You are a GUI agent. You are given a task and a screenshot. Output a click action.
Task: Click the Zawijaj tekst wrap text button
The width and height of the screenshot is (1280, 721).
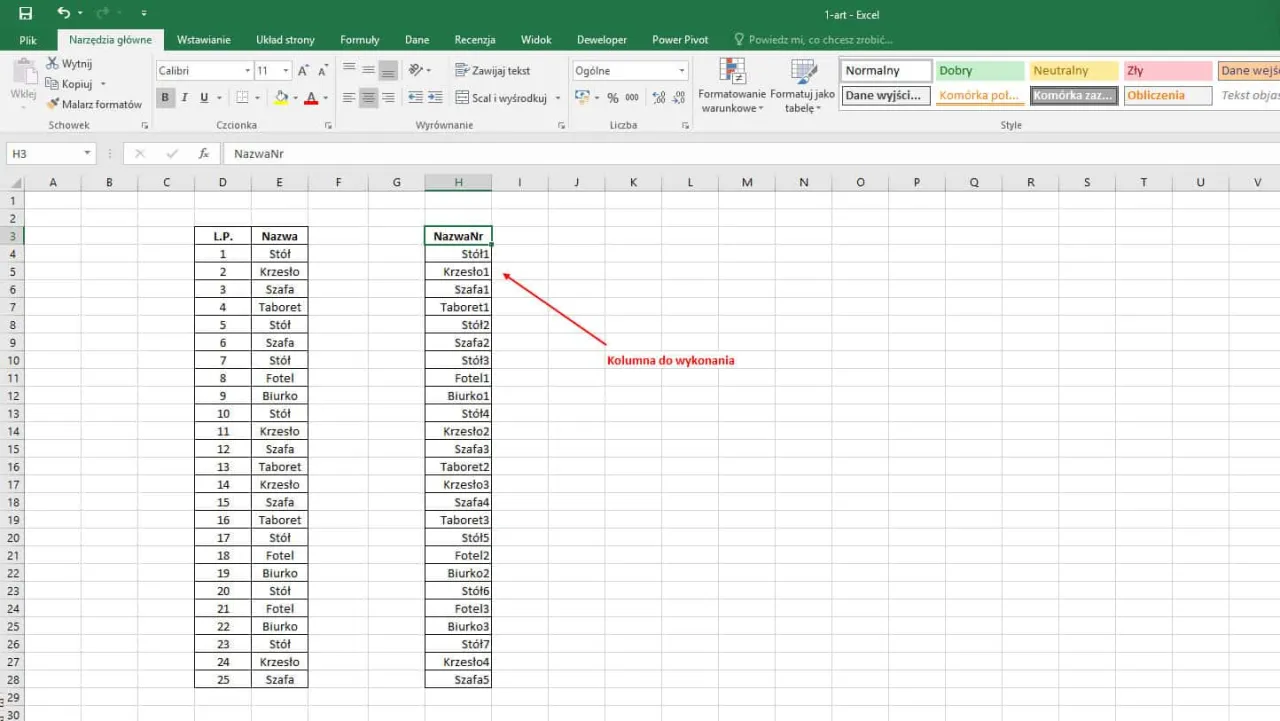coord(493,71)
